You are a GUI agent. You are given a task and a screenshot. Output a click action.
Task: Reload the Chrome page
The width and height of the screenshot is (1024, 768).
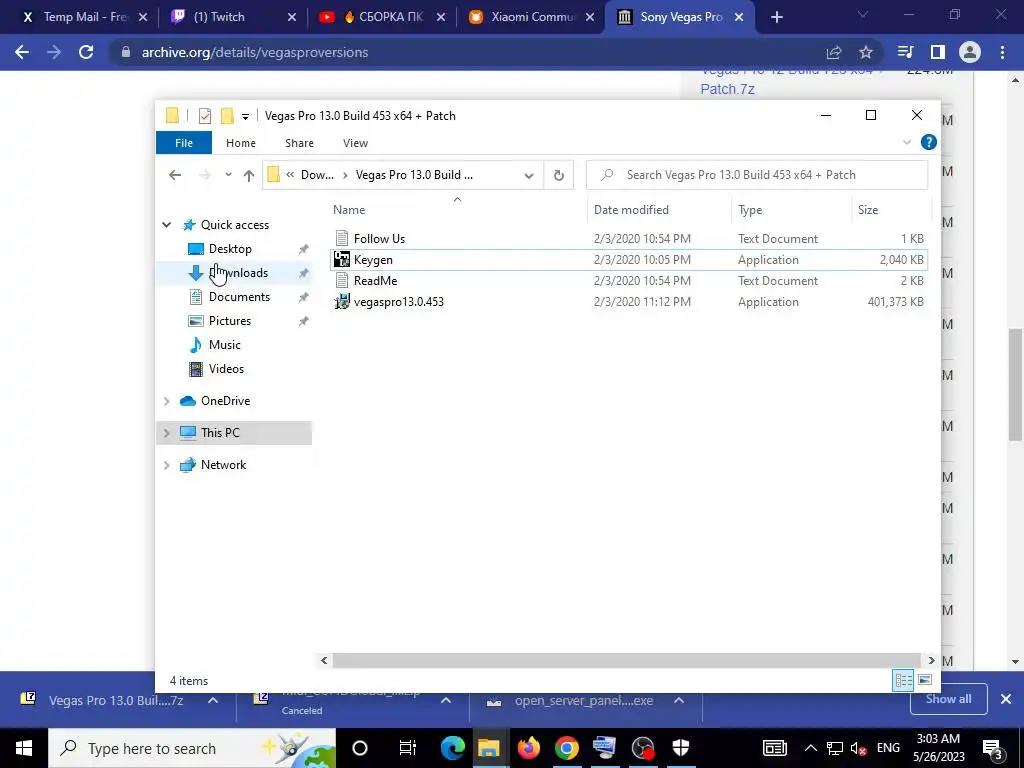[x=86, y=52]
